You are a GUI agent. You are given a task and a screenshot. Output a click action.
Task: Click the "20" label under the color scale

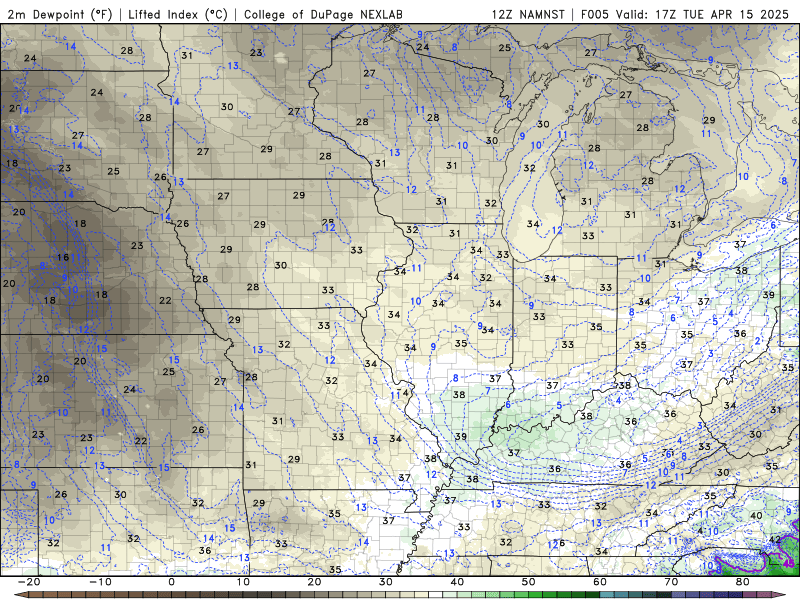click(314, 582)
